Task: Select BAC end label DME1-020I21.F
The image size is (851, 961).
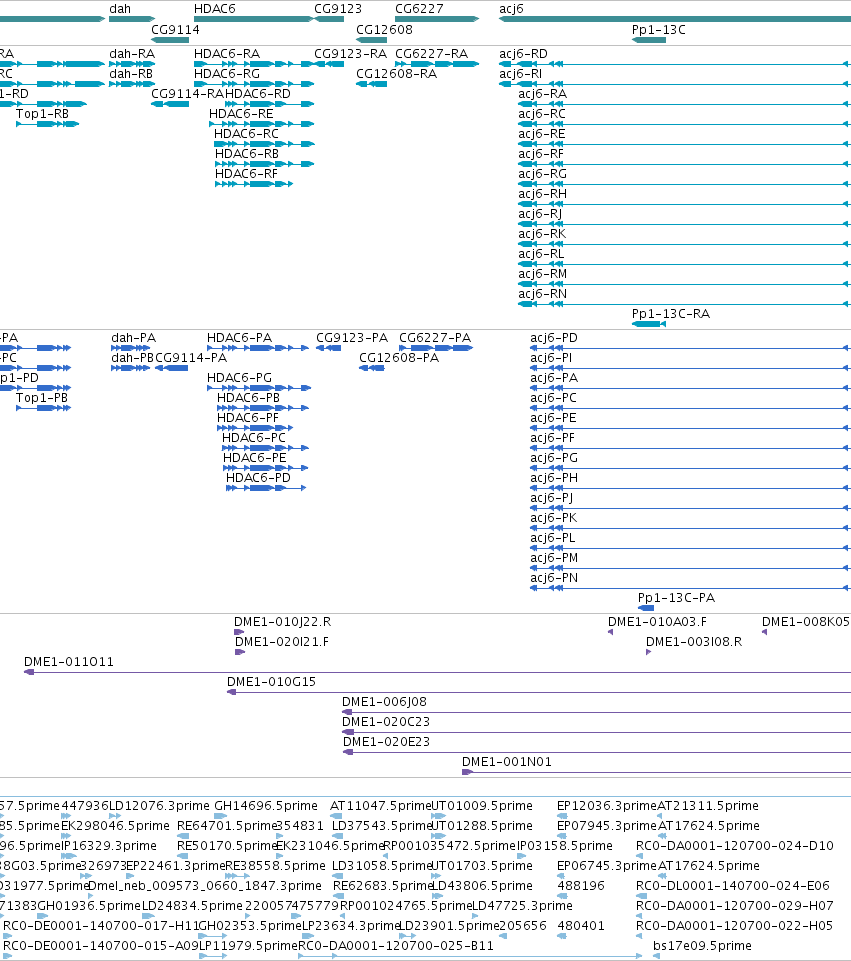Action: (x=282, y=642)
